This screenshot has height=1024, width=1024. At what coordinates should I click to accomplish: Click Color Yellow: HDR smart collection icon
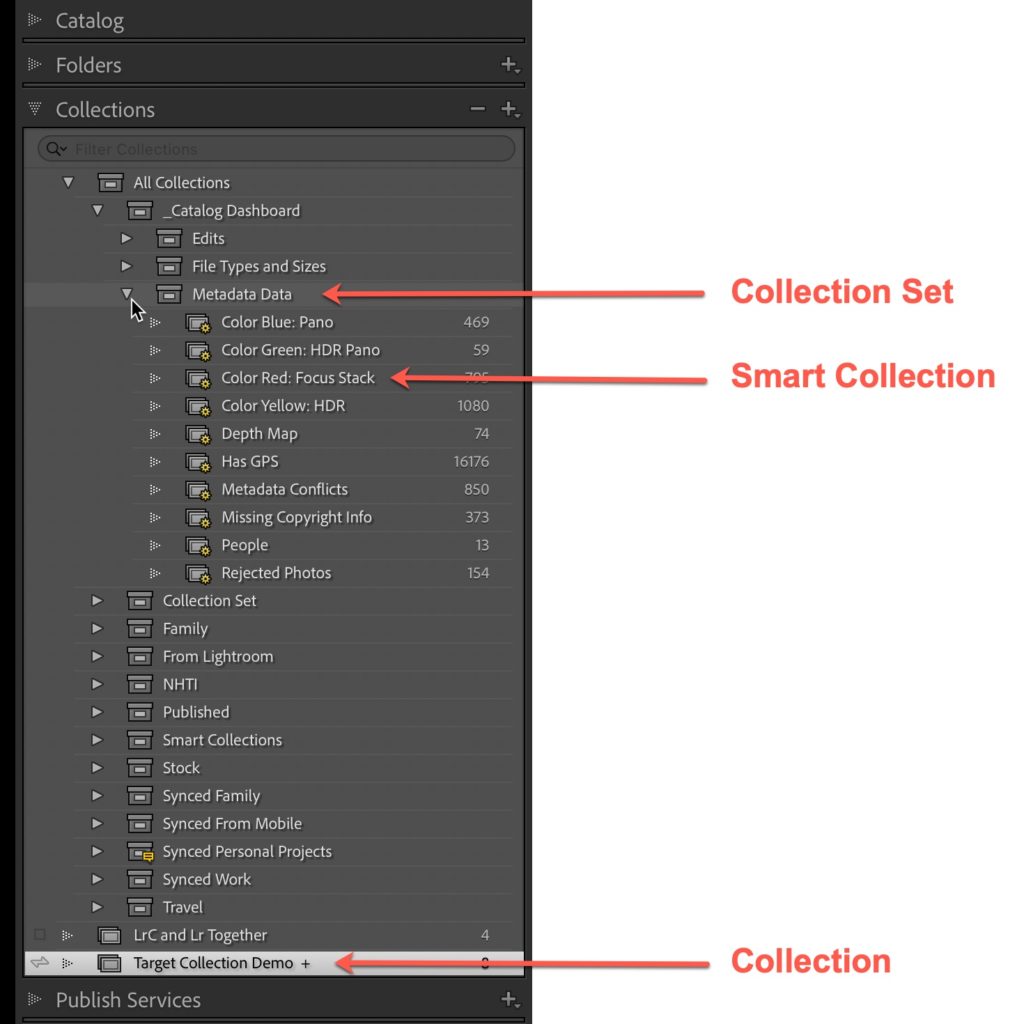(198, 406)
